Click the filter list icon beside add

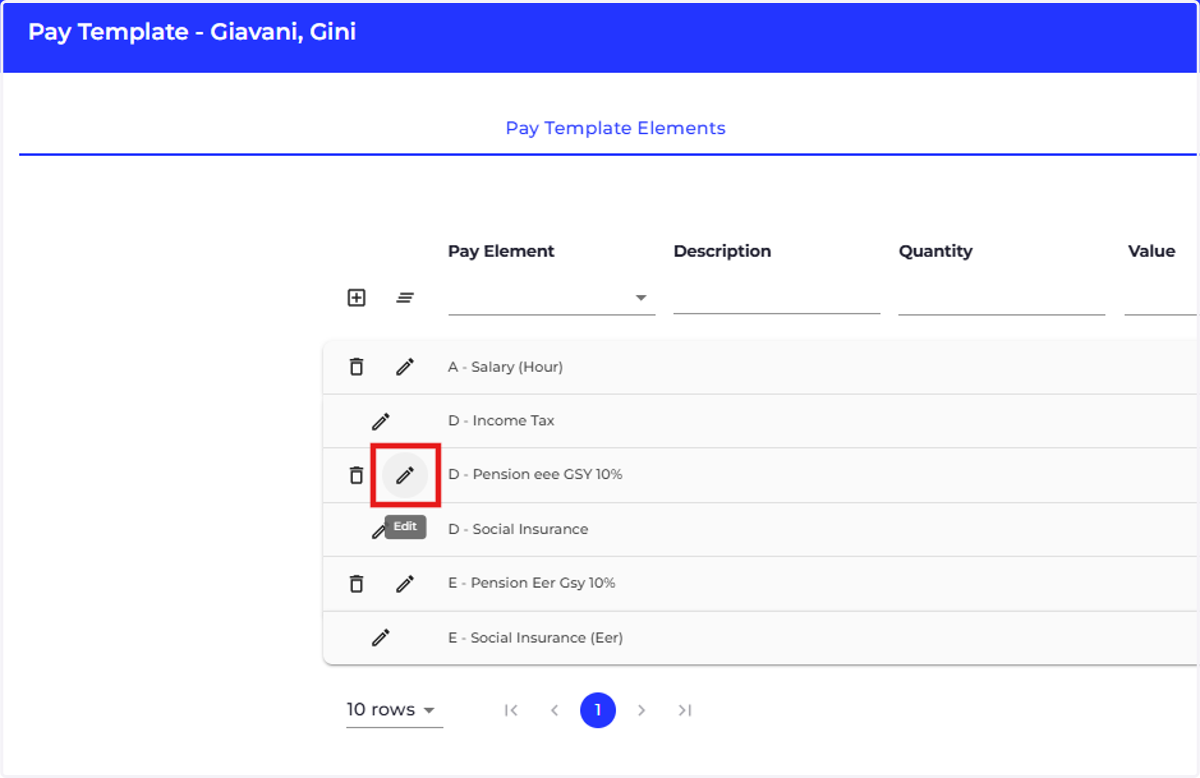pos(405,298)
